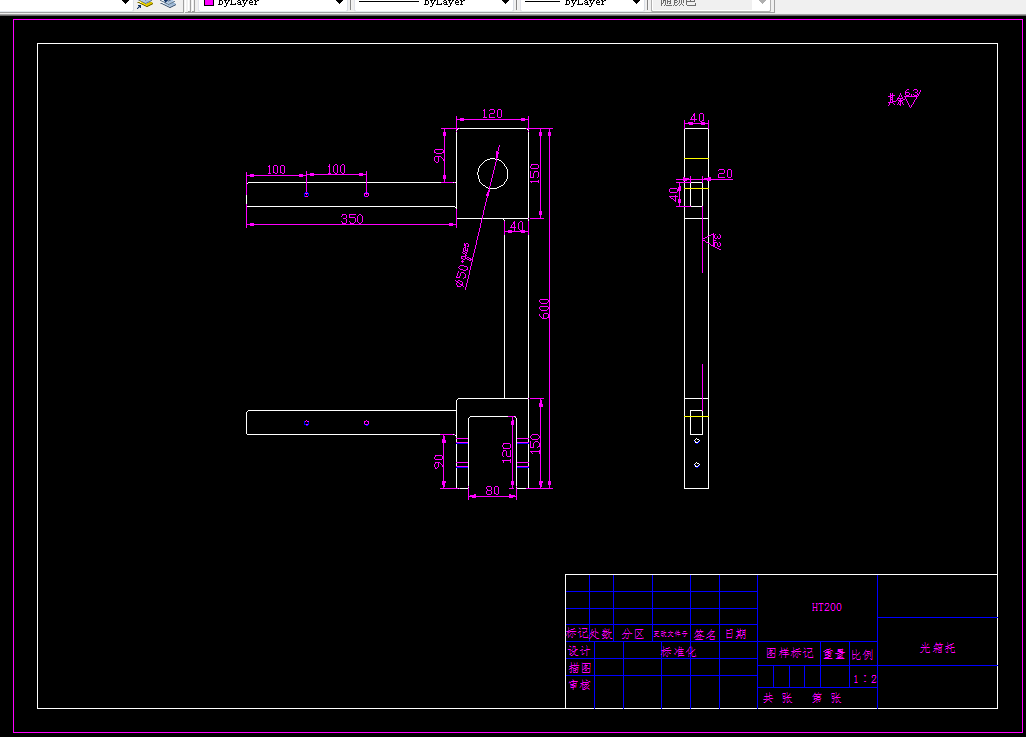Select the left 100 dimension on upper arm
1026x737 pixels.
tap(276, 170)
